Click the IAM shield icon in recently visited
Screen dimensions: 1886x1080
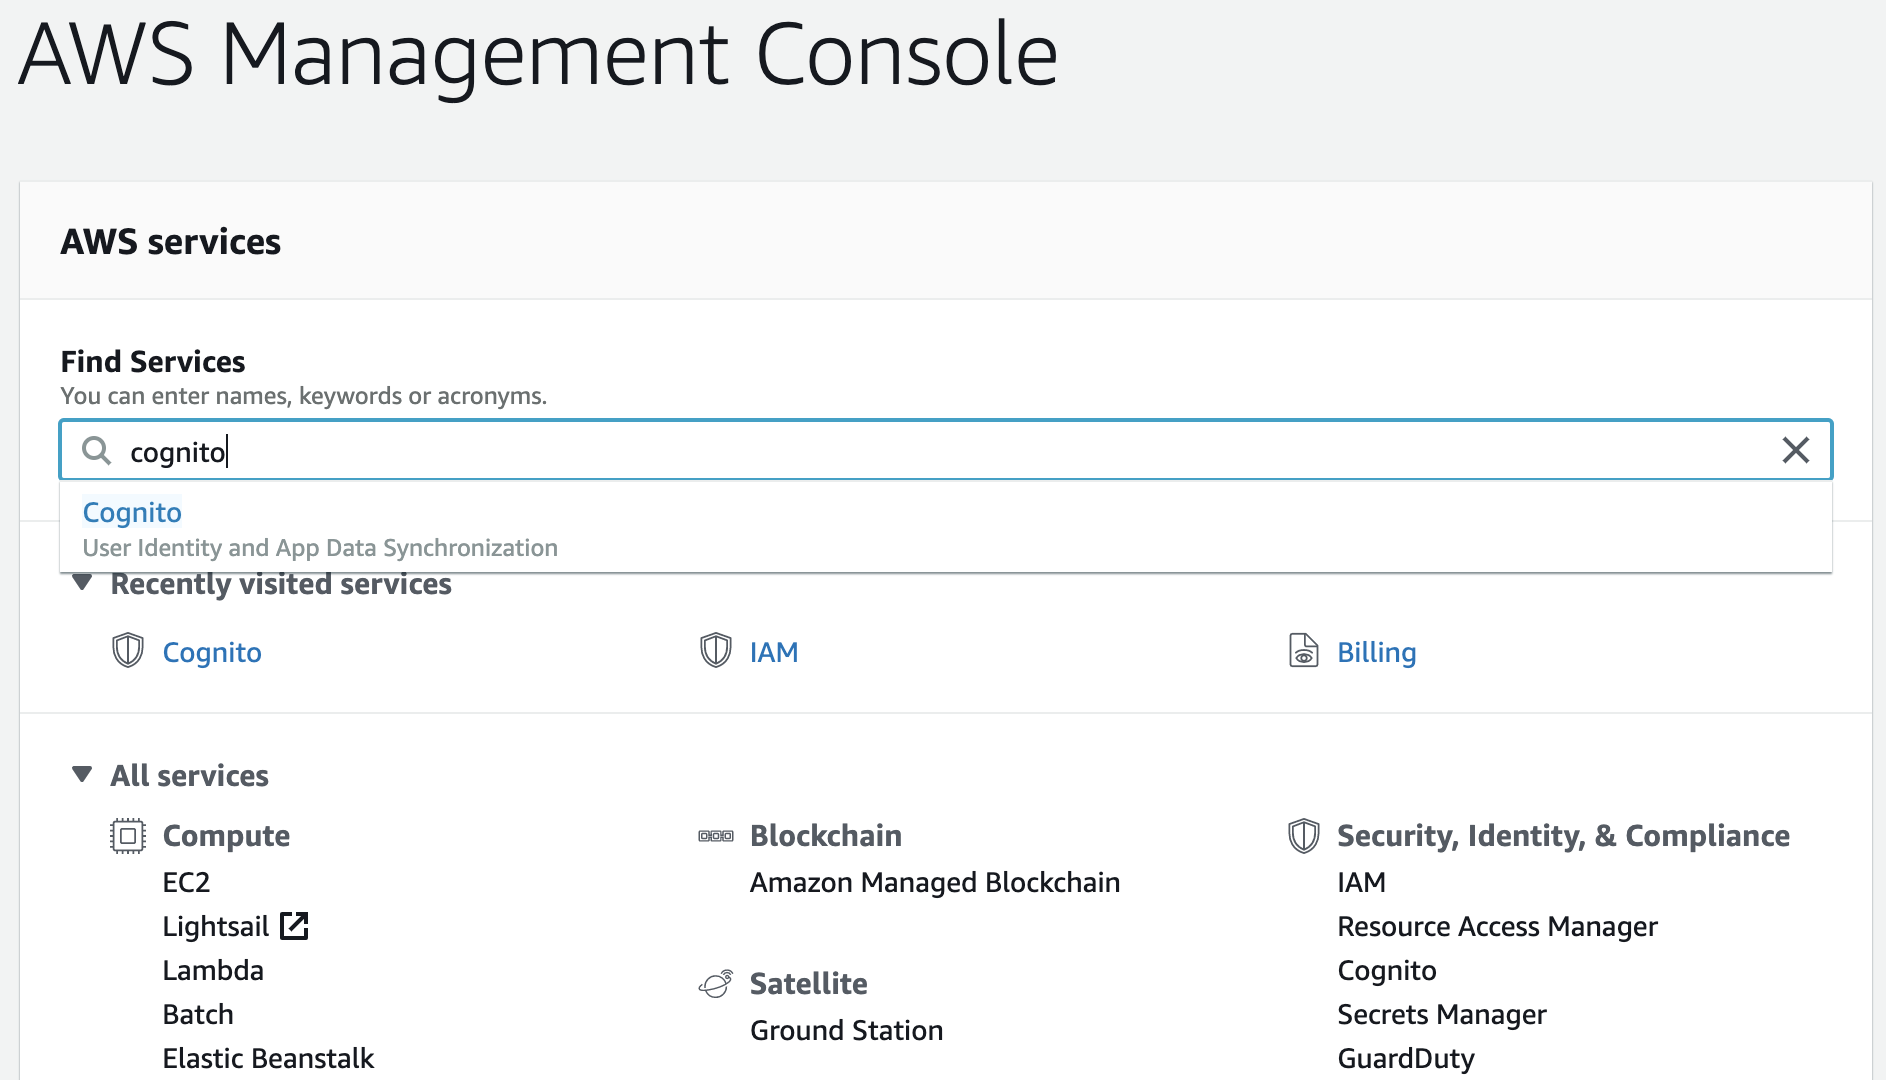pyautogui.click(x=716, y=650)
